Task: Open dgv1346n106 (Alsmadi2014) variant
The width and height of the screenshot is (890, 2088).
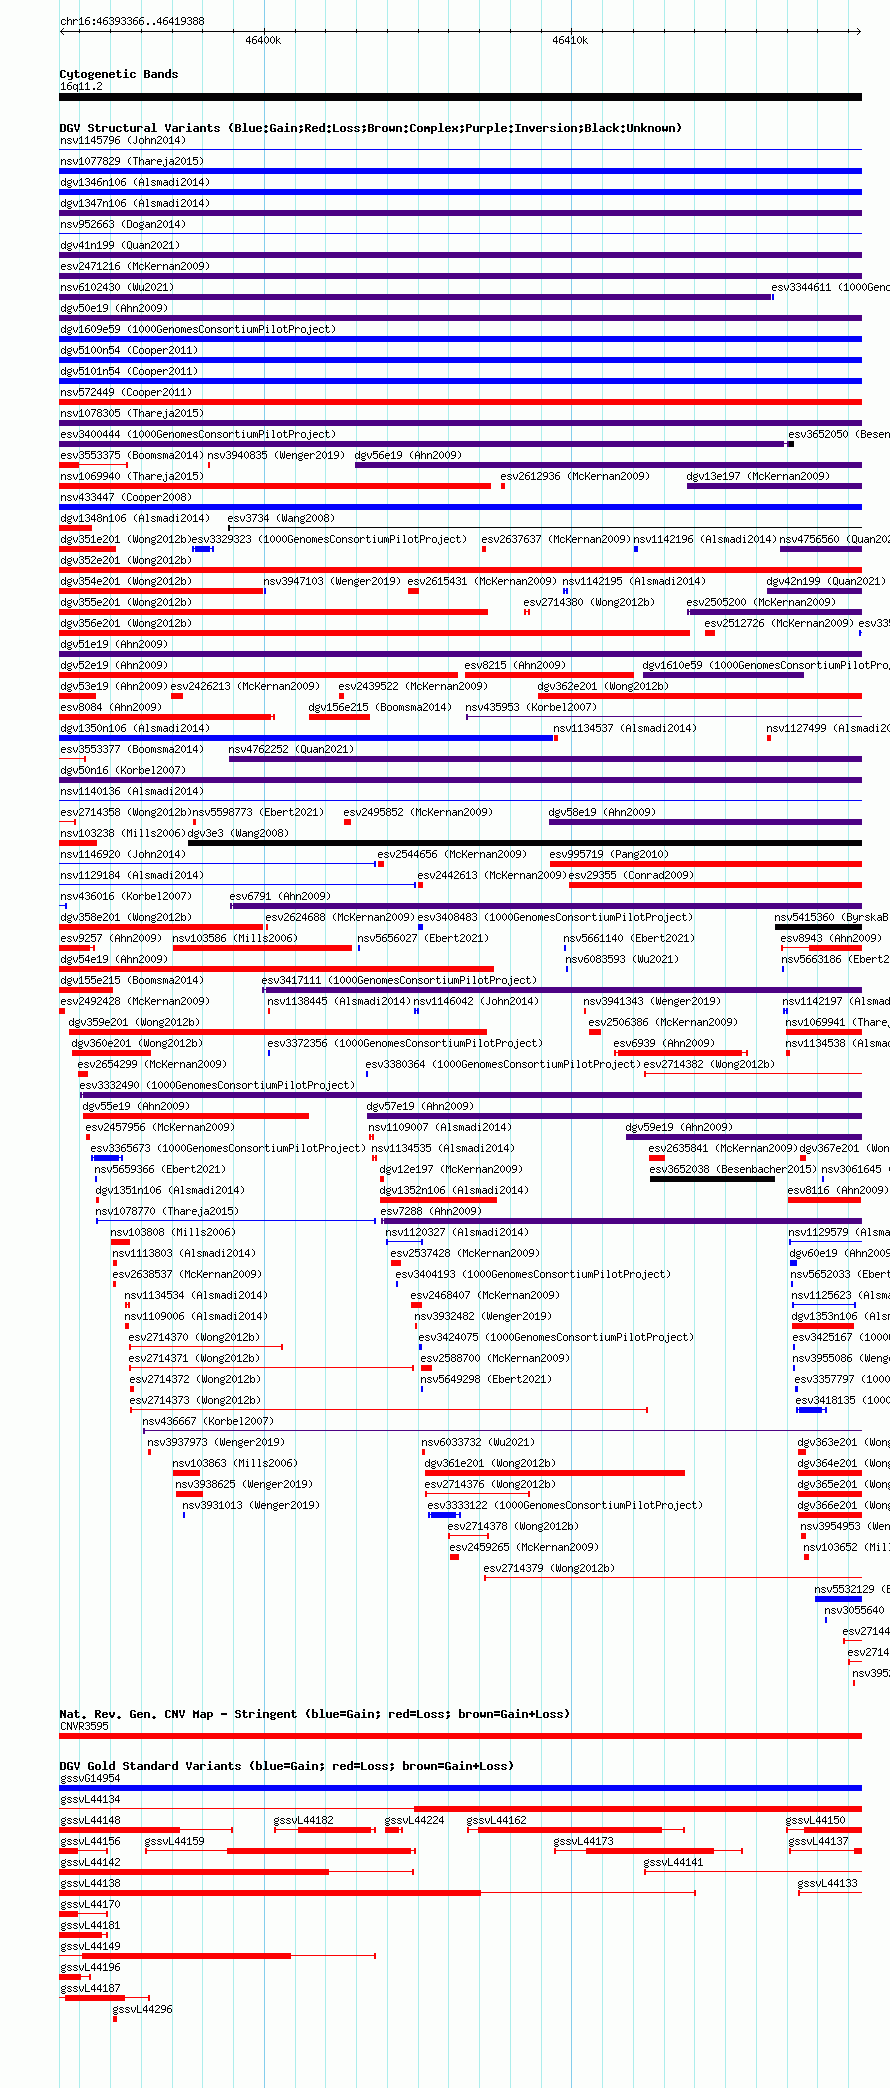Action: [135, 182]
